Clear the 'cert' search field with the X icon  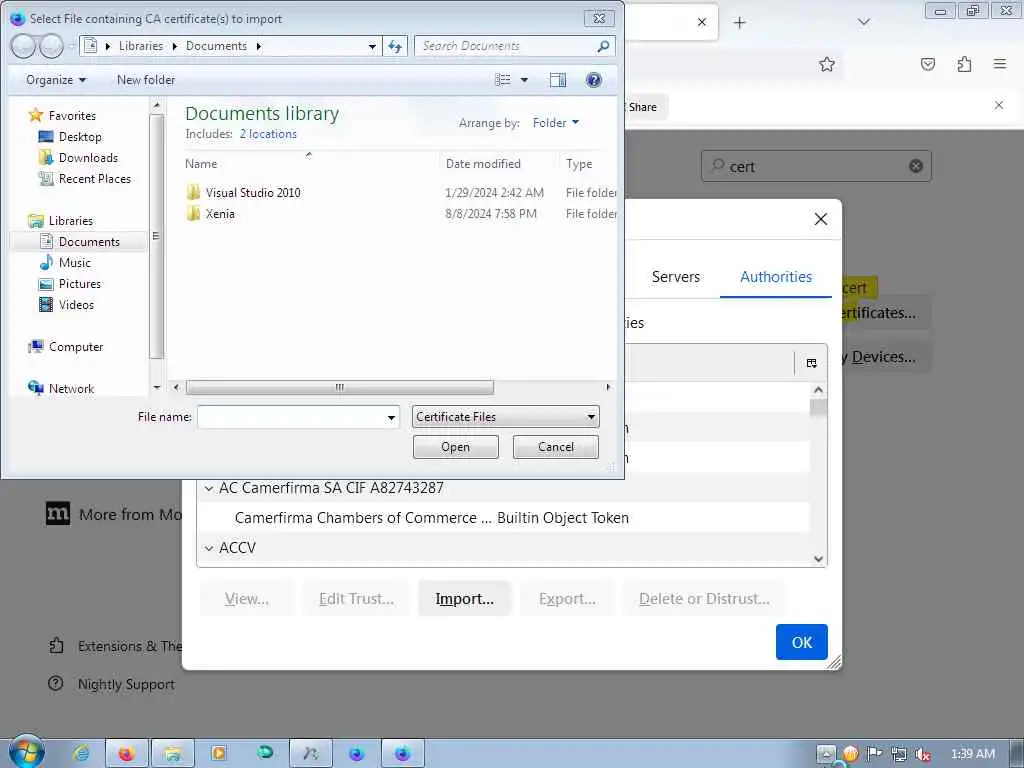click(916, 166)
